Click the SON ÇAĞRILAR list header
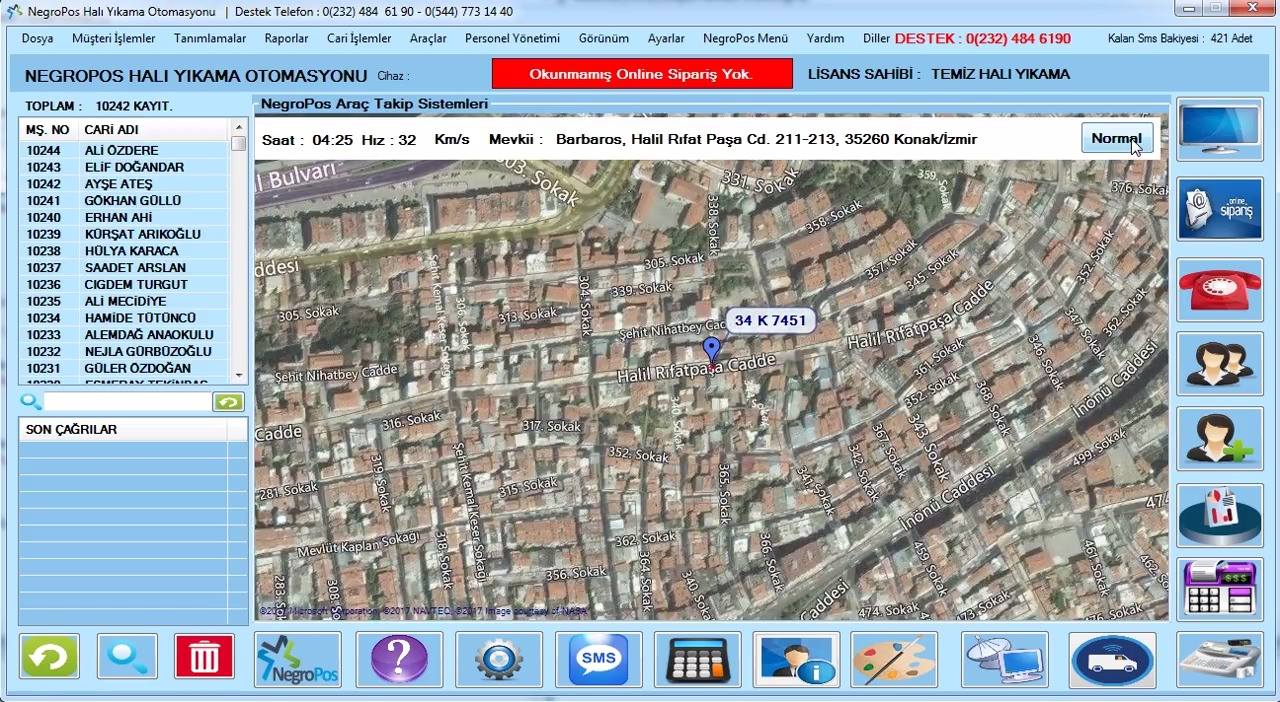The height and width of the screenshot is (702, 1280). 123,430
